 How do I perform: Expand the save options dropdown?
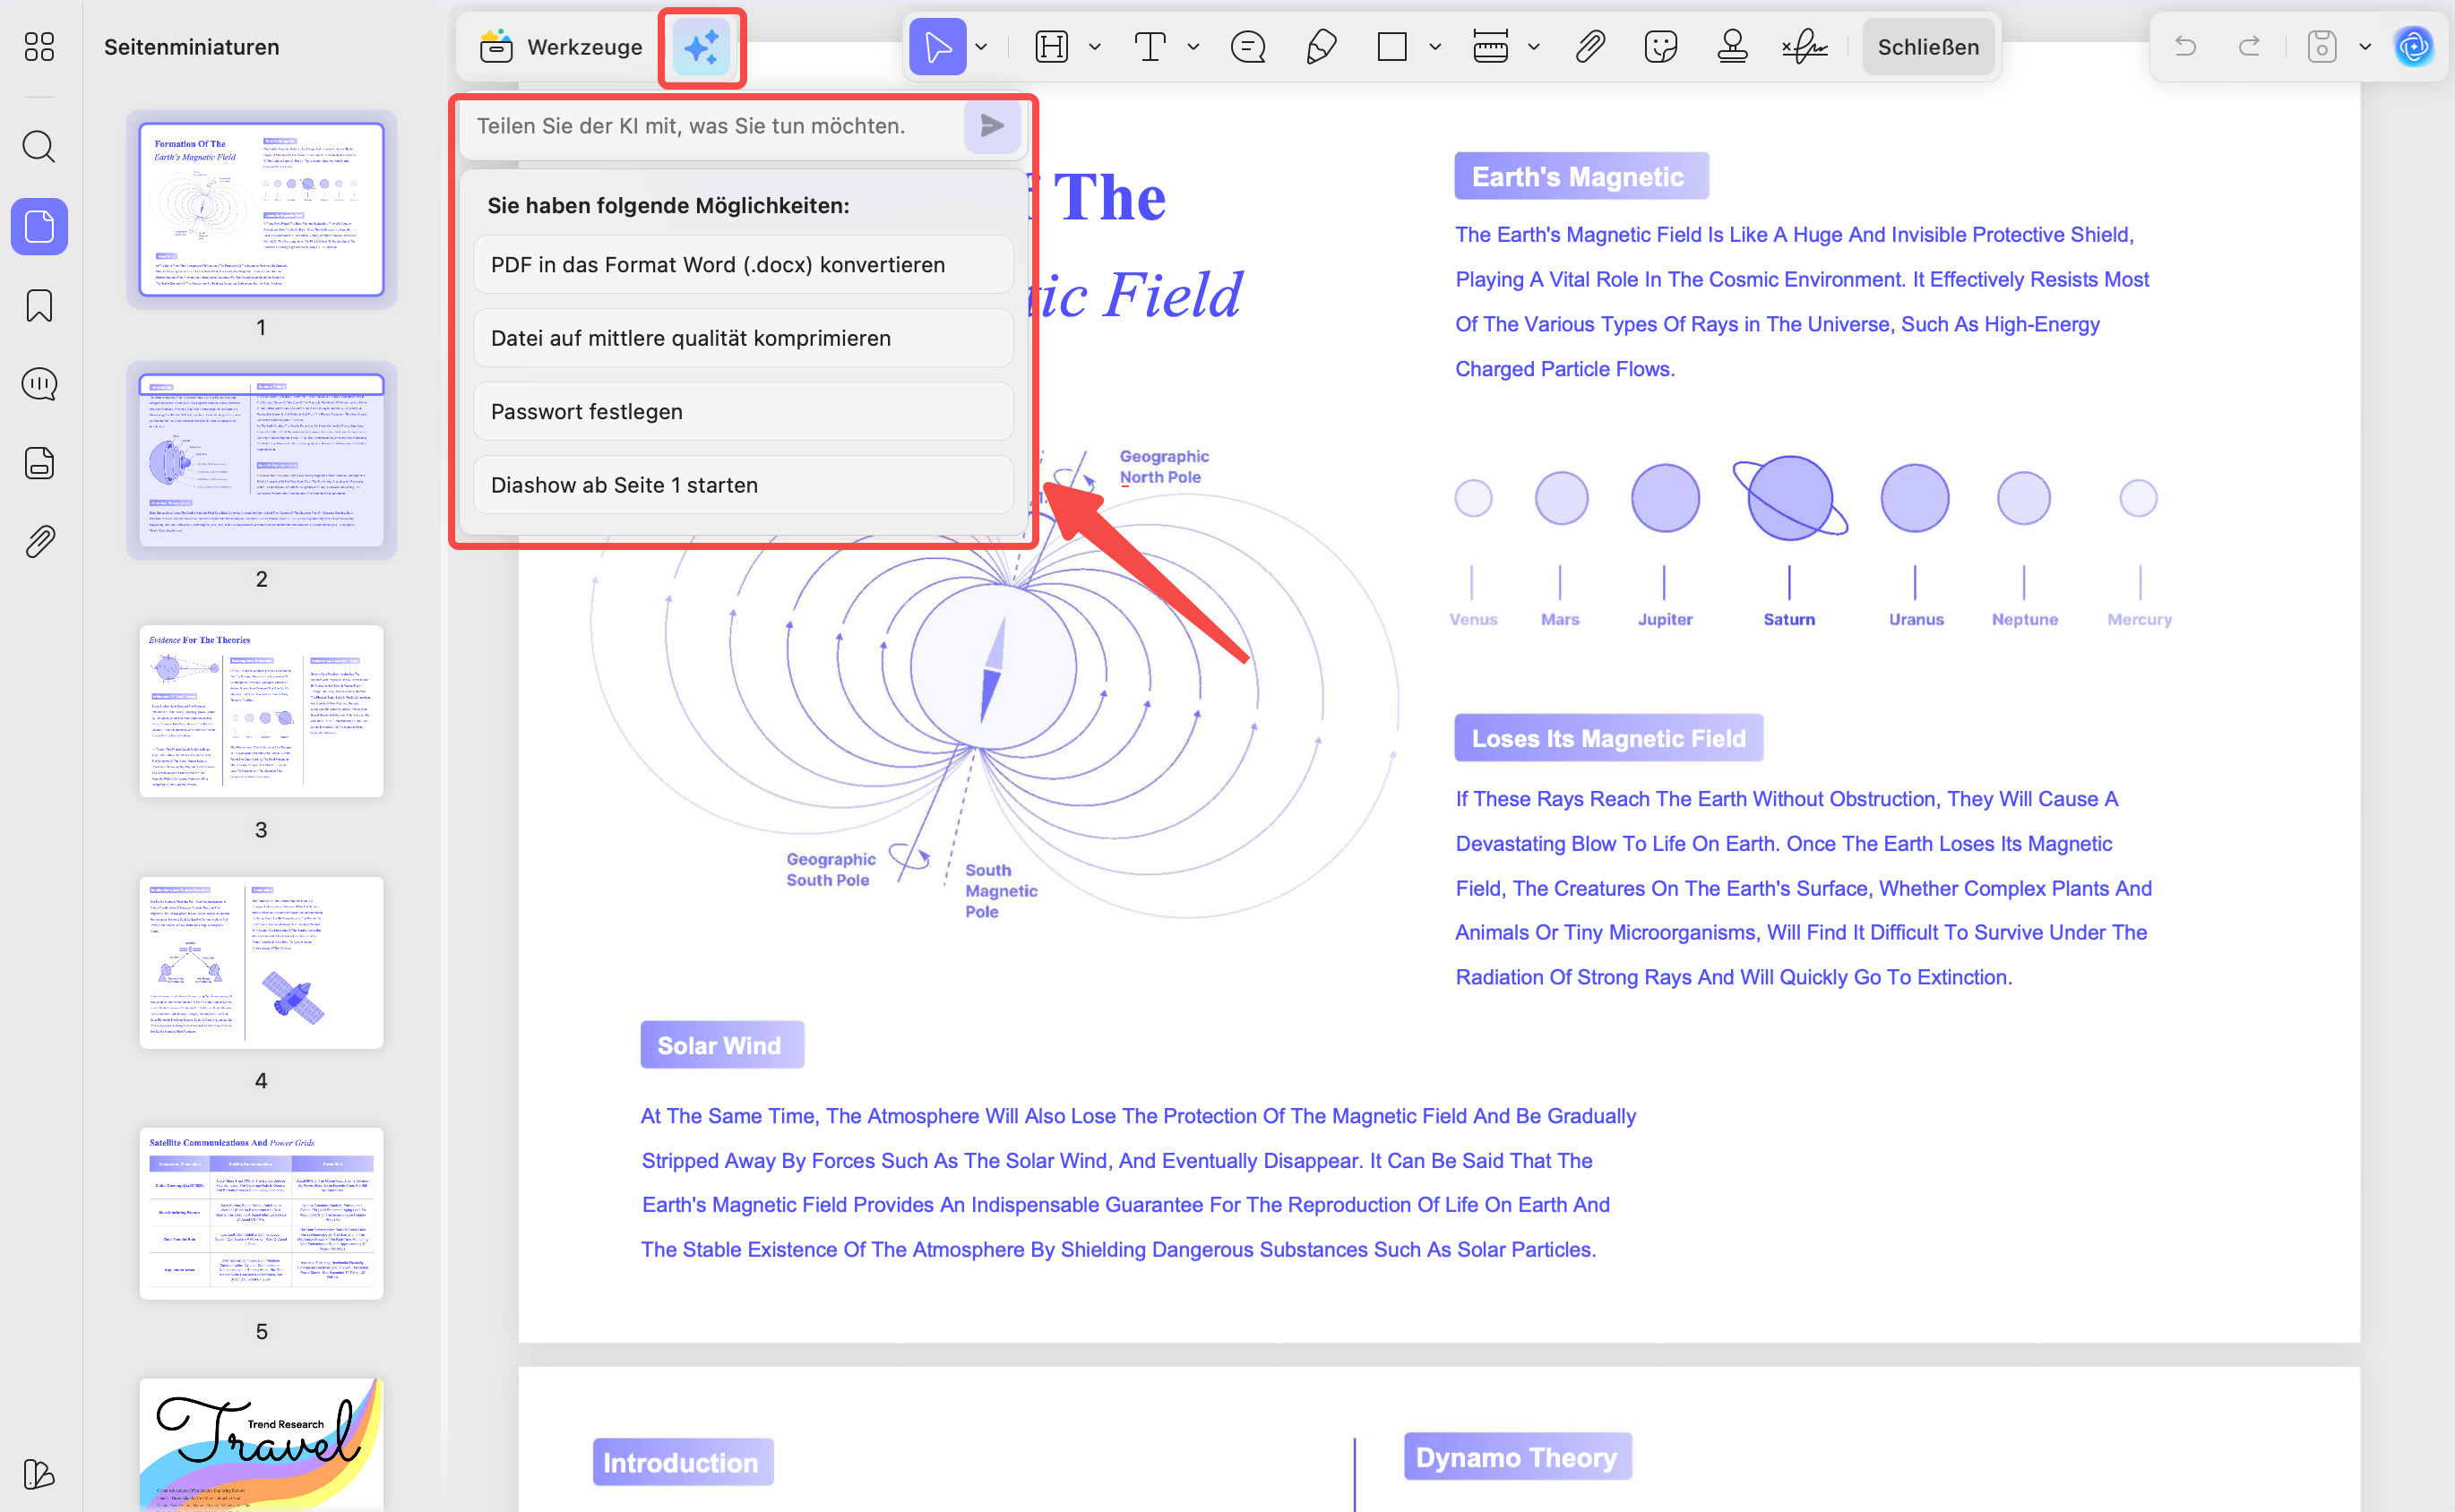point(2365,46)
